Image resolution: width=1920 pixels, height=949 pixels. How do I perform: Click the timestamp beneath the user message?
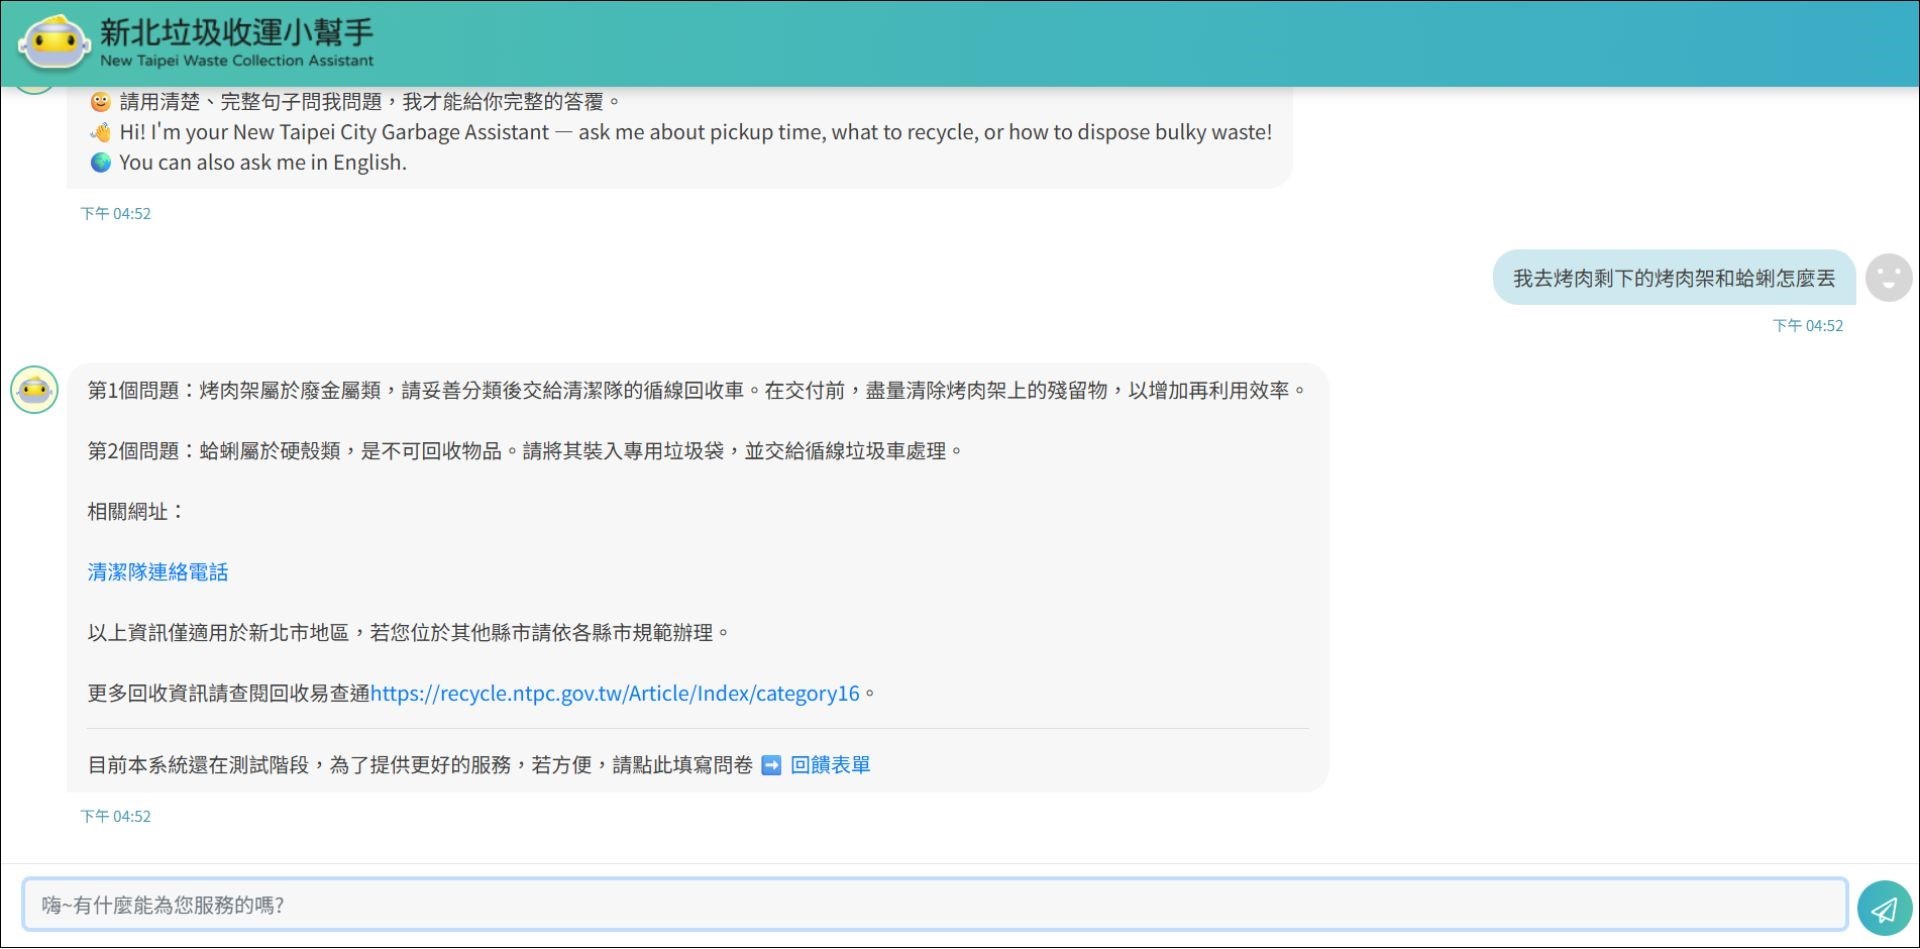pos(1808,325)
